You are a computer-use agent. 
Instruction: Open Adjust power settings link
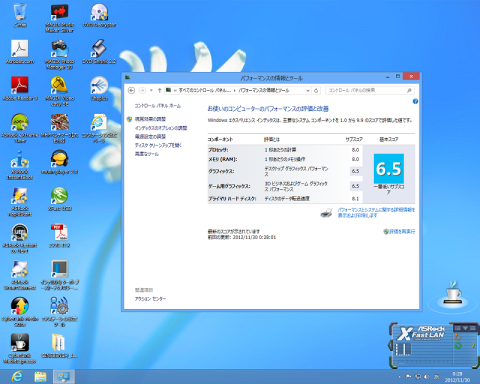(x=150, y=137)
